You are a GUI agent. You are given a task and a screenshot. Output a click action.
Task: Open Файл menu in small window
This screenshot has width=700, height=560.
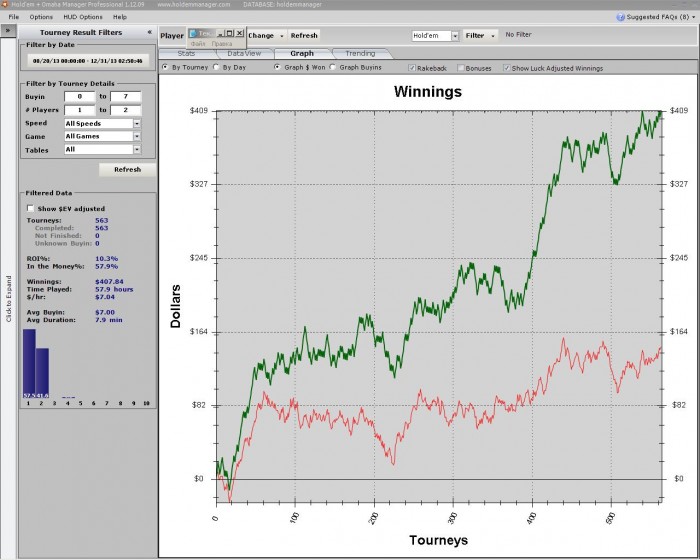tap(198, 44)
